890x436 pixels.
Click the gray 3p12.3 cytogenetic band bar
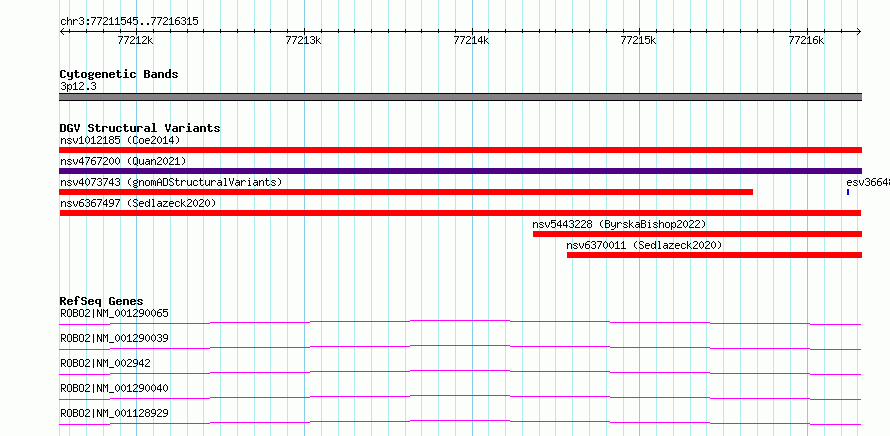[460, 97]
